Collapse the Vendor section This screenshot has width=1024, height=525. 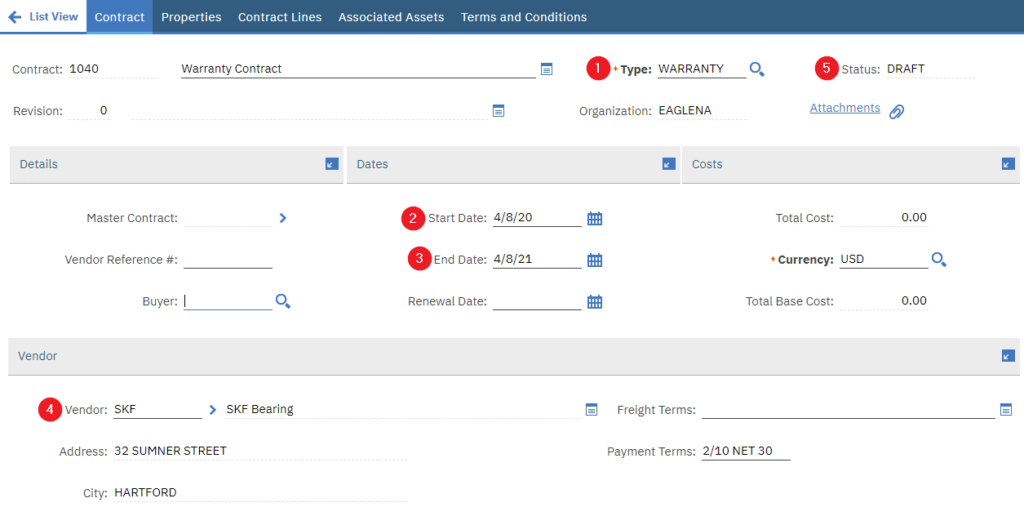coord(1008,356)
